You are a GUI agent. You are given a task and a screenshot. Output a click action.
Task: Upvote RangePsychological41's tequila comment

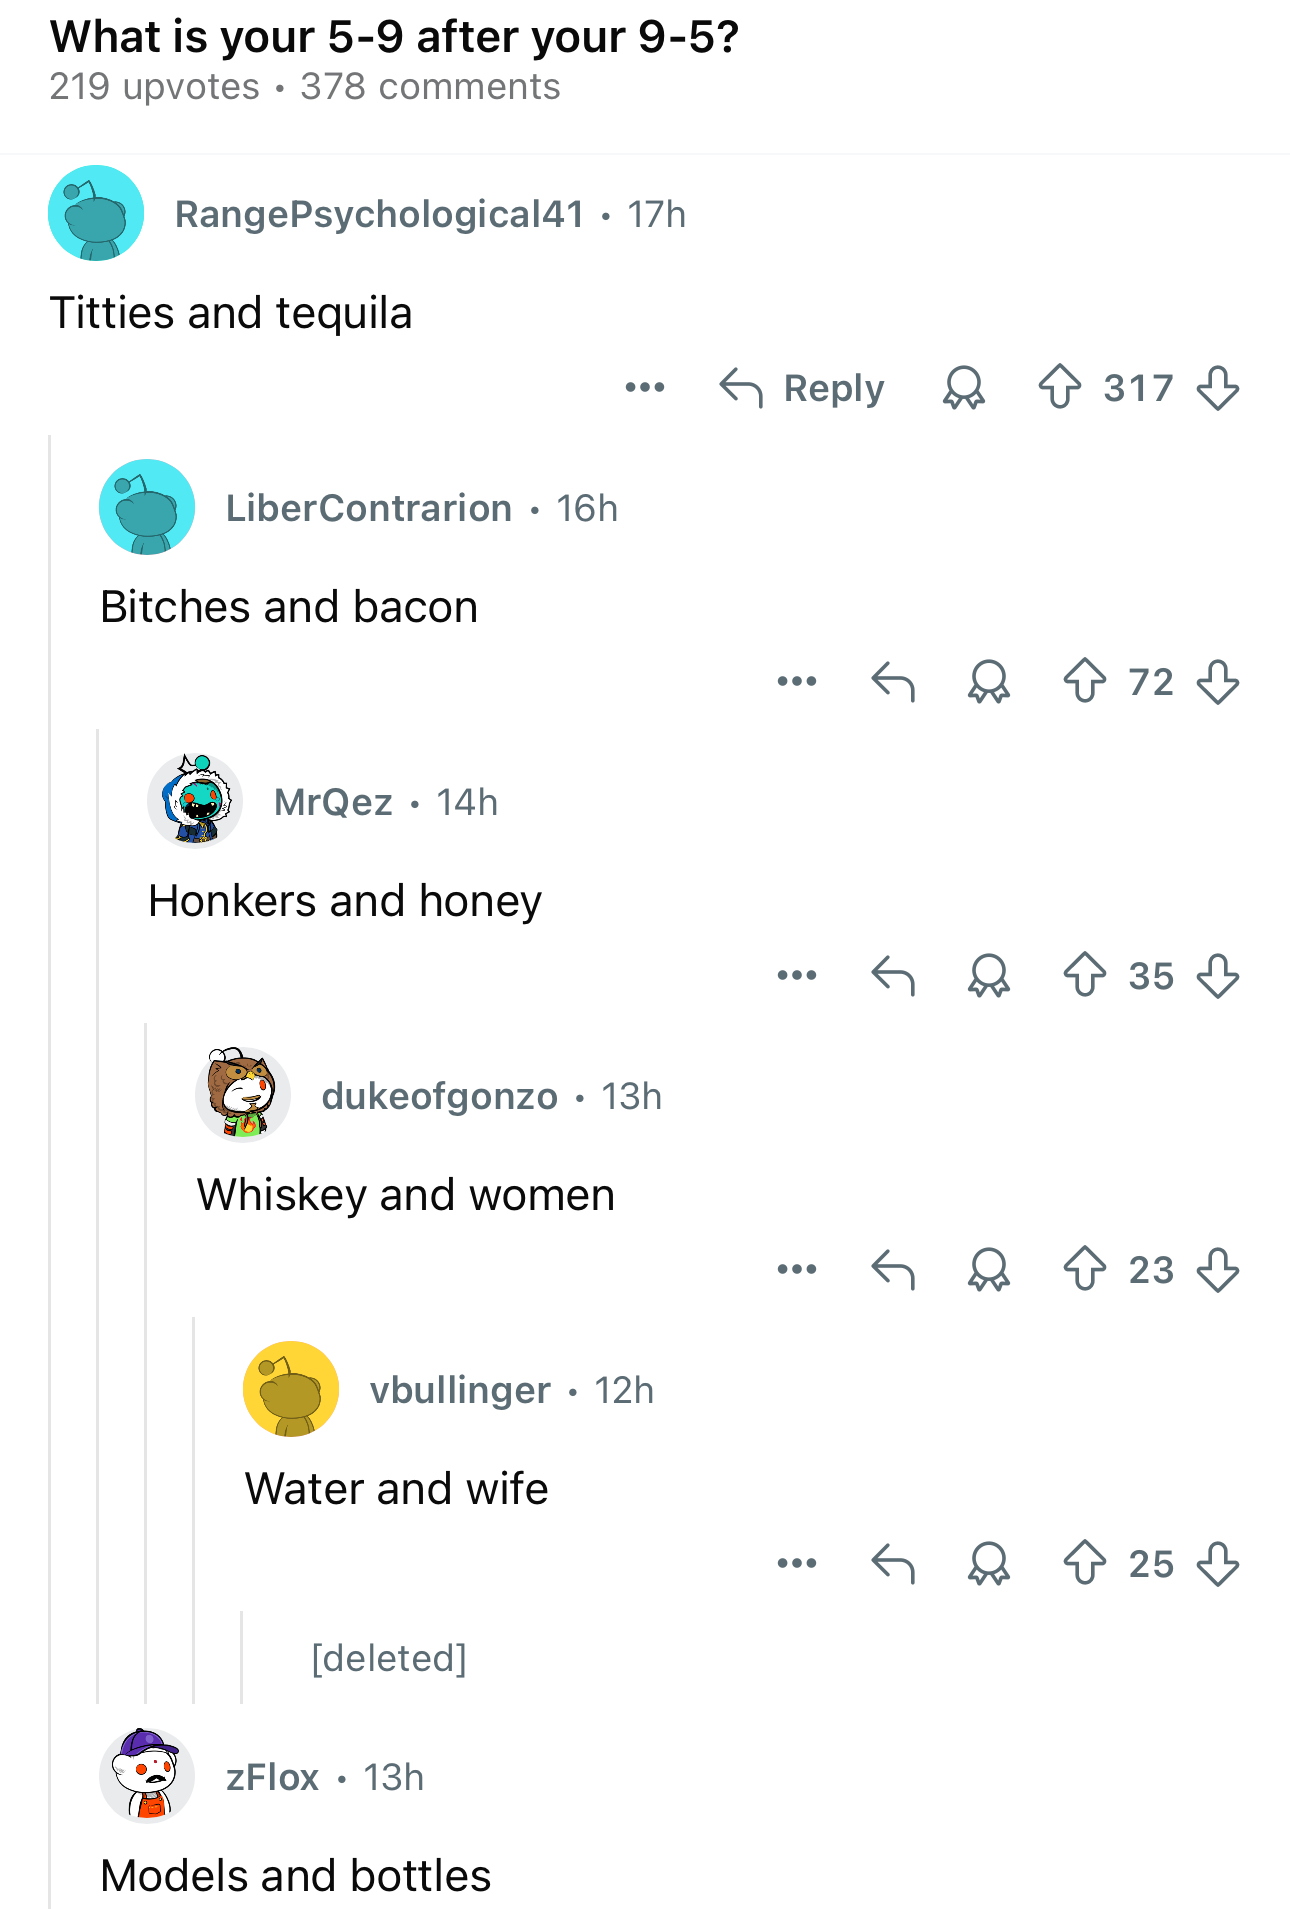[1060, 388]
